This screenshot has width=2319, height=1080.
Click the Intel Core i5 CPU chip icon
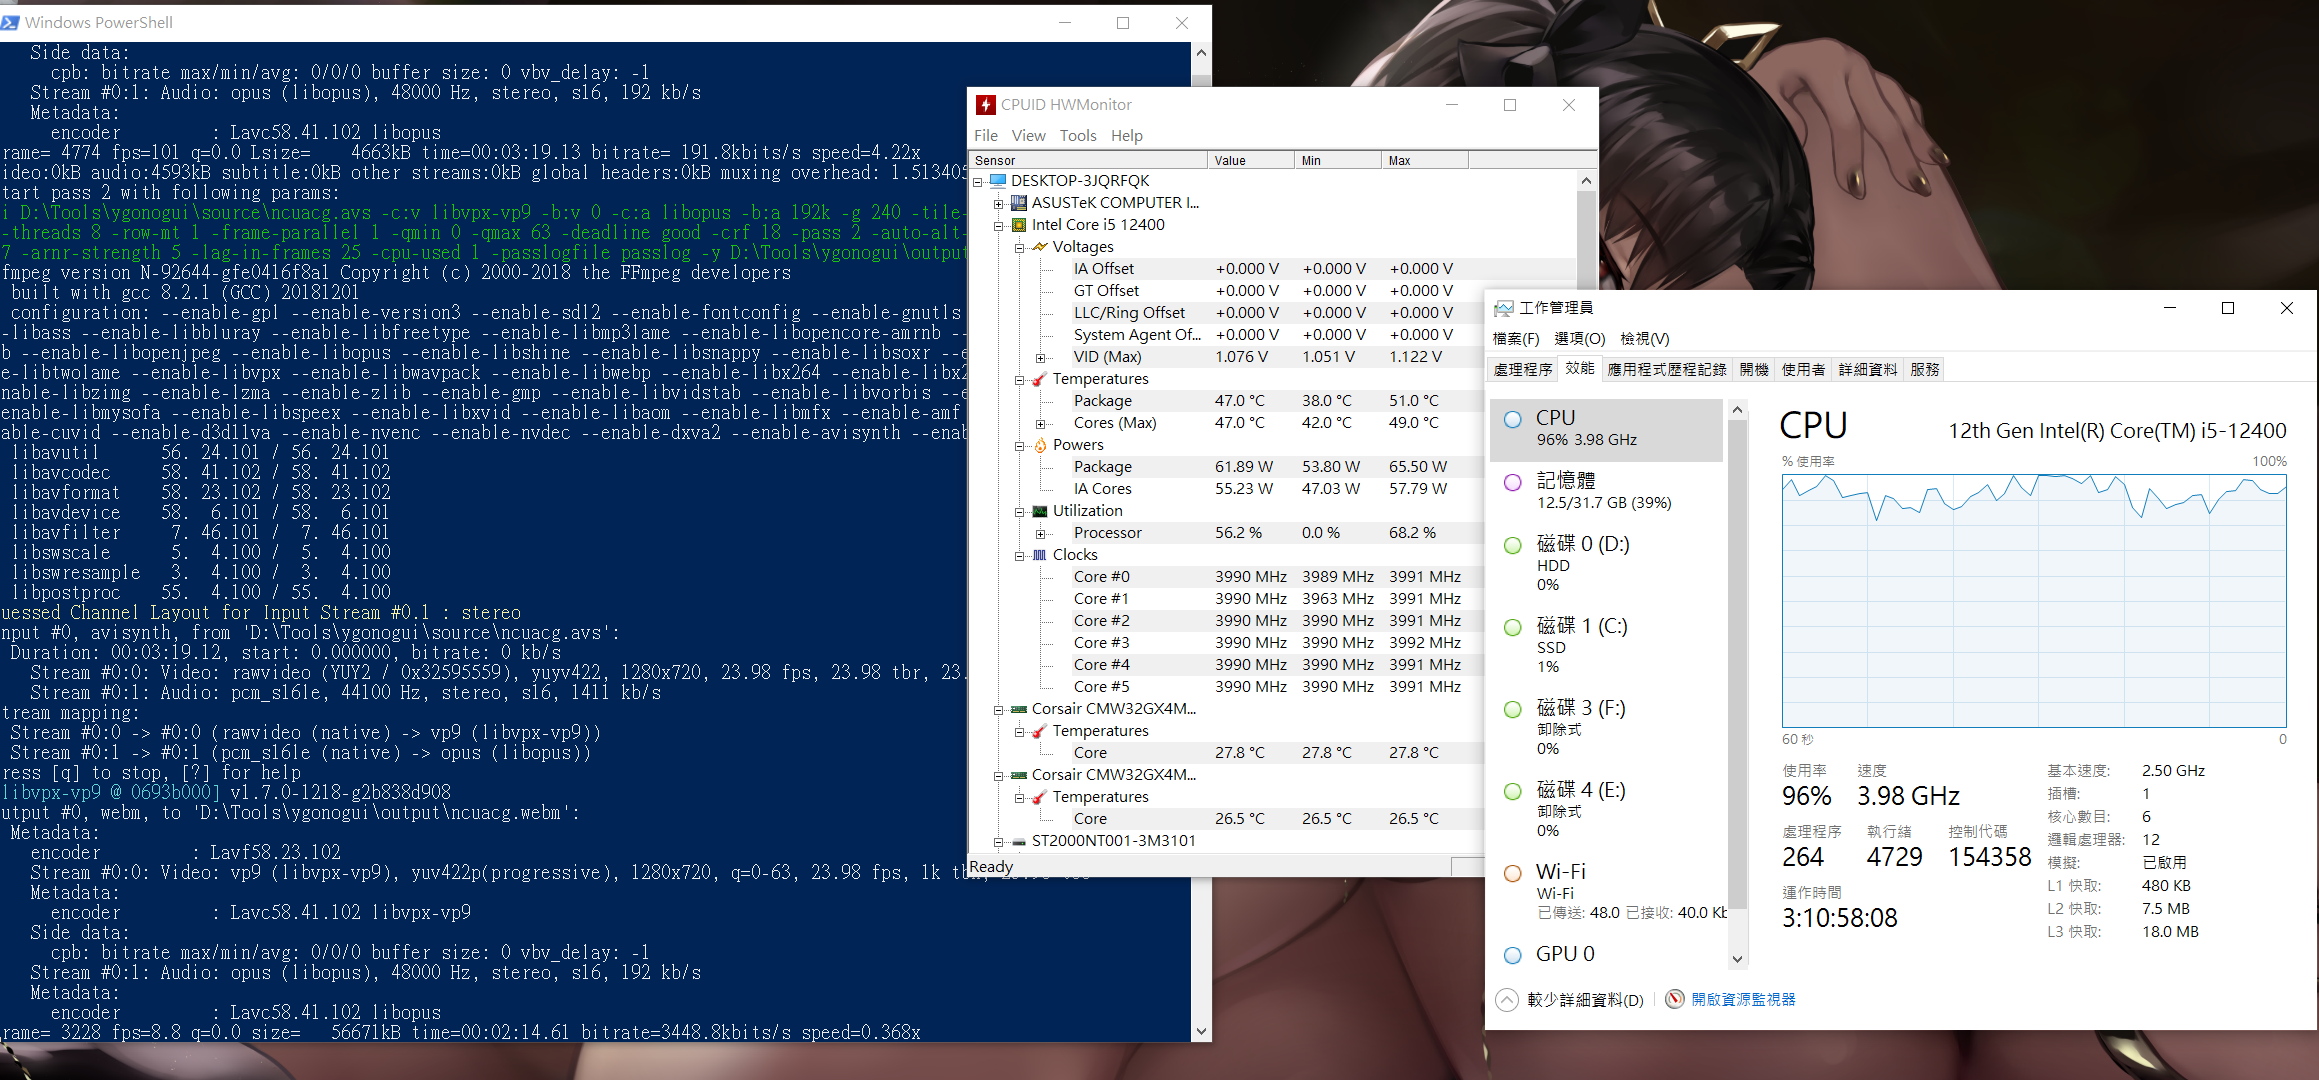[x=1019, y=225]
